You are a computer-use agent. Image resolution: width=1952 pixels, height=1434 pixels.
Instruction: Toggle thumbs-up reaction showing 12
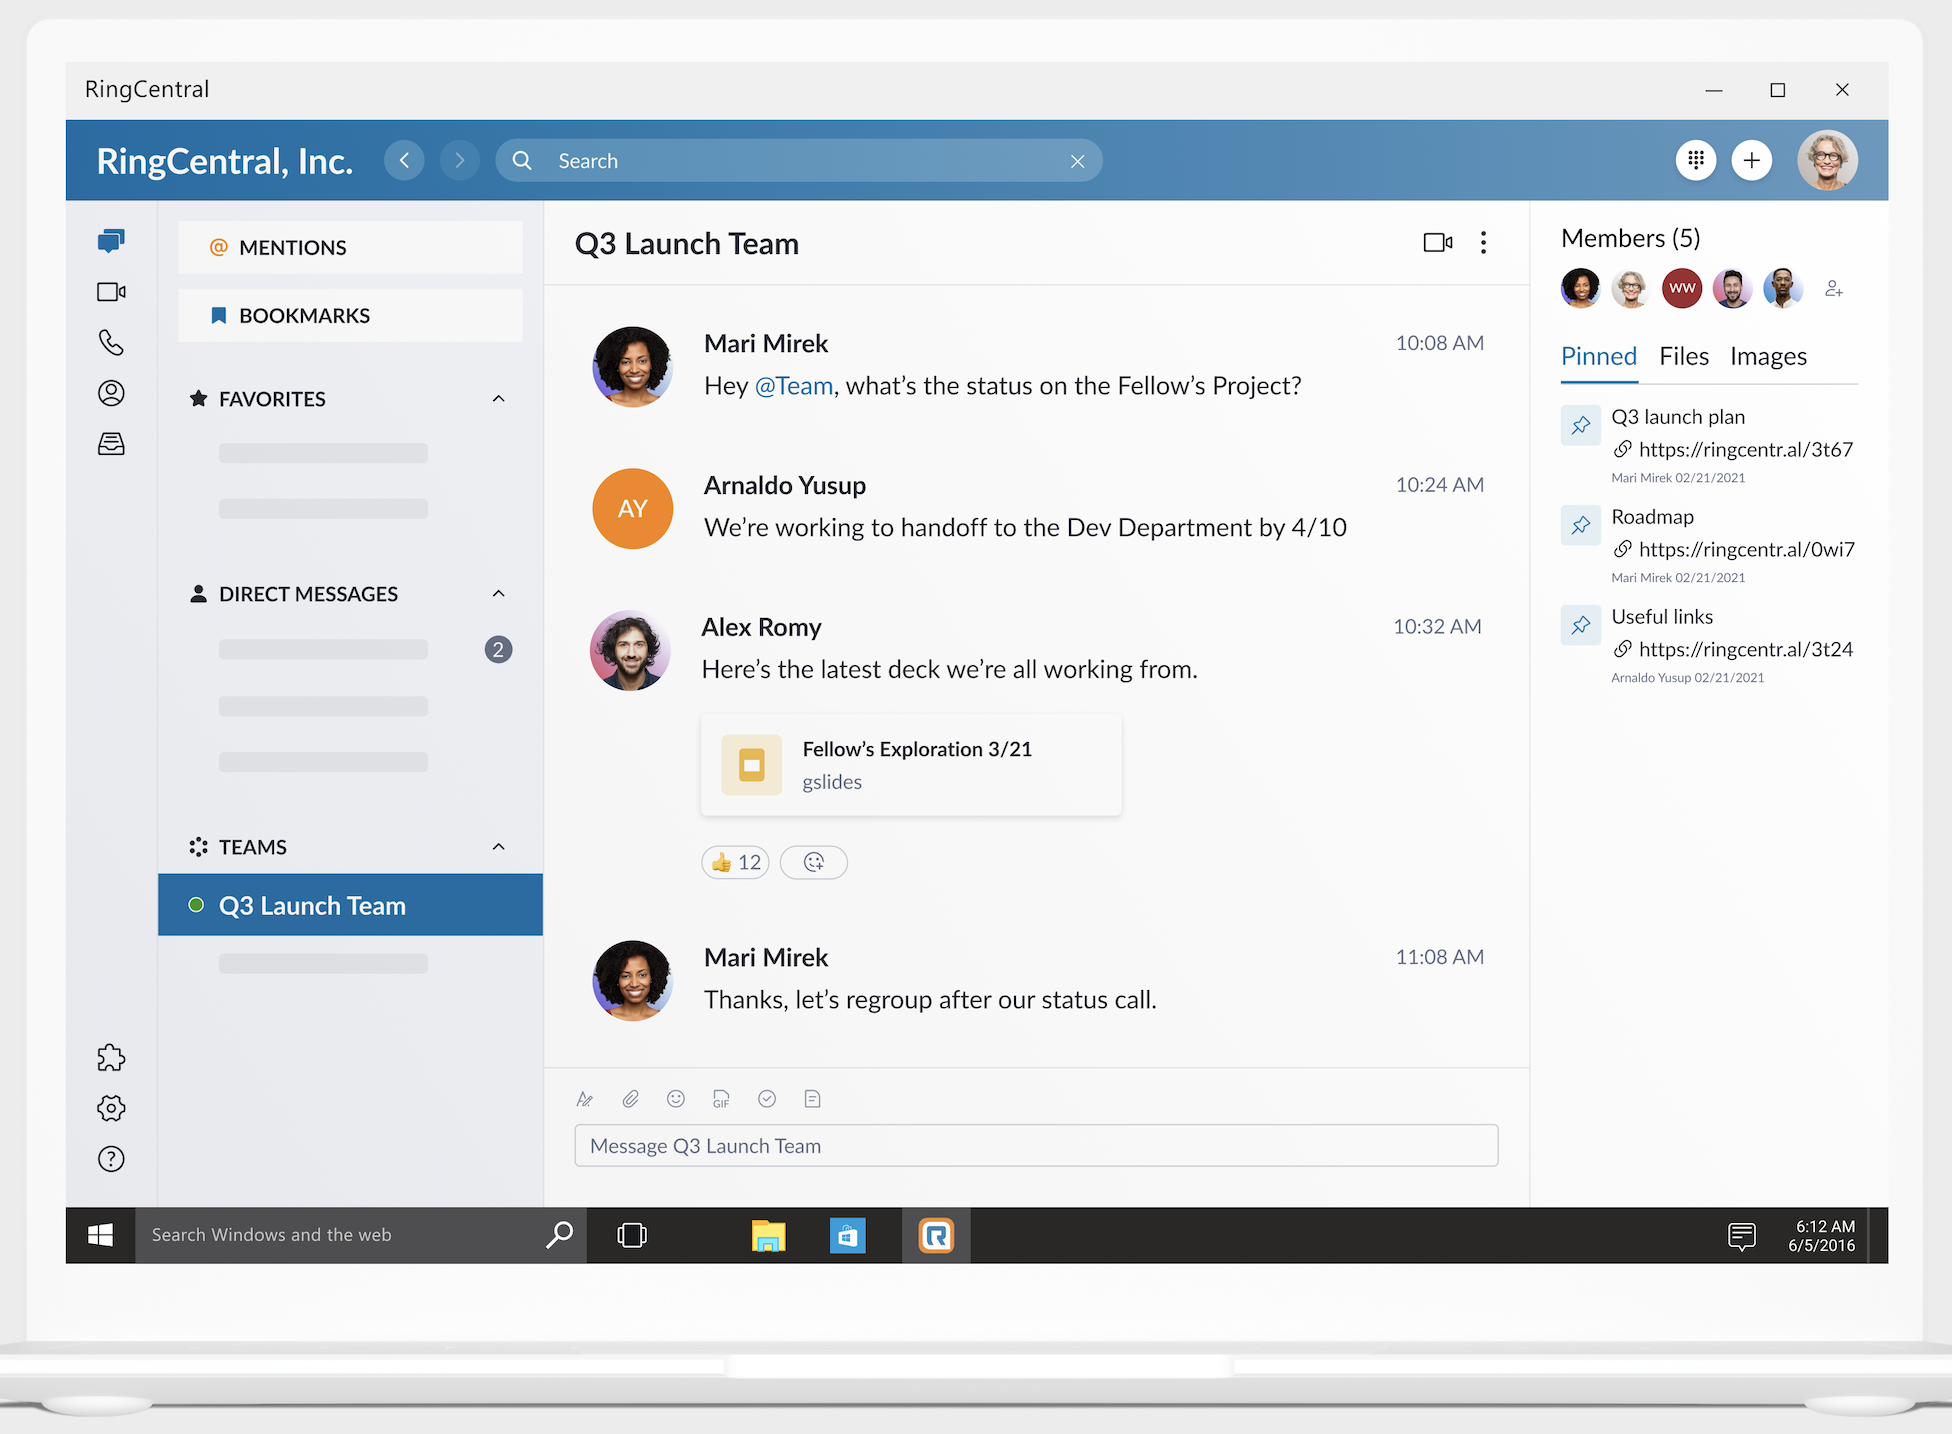pyautogui.click(x=736, y=862)
